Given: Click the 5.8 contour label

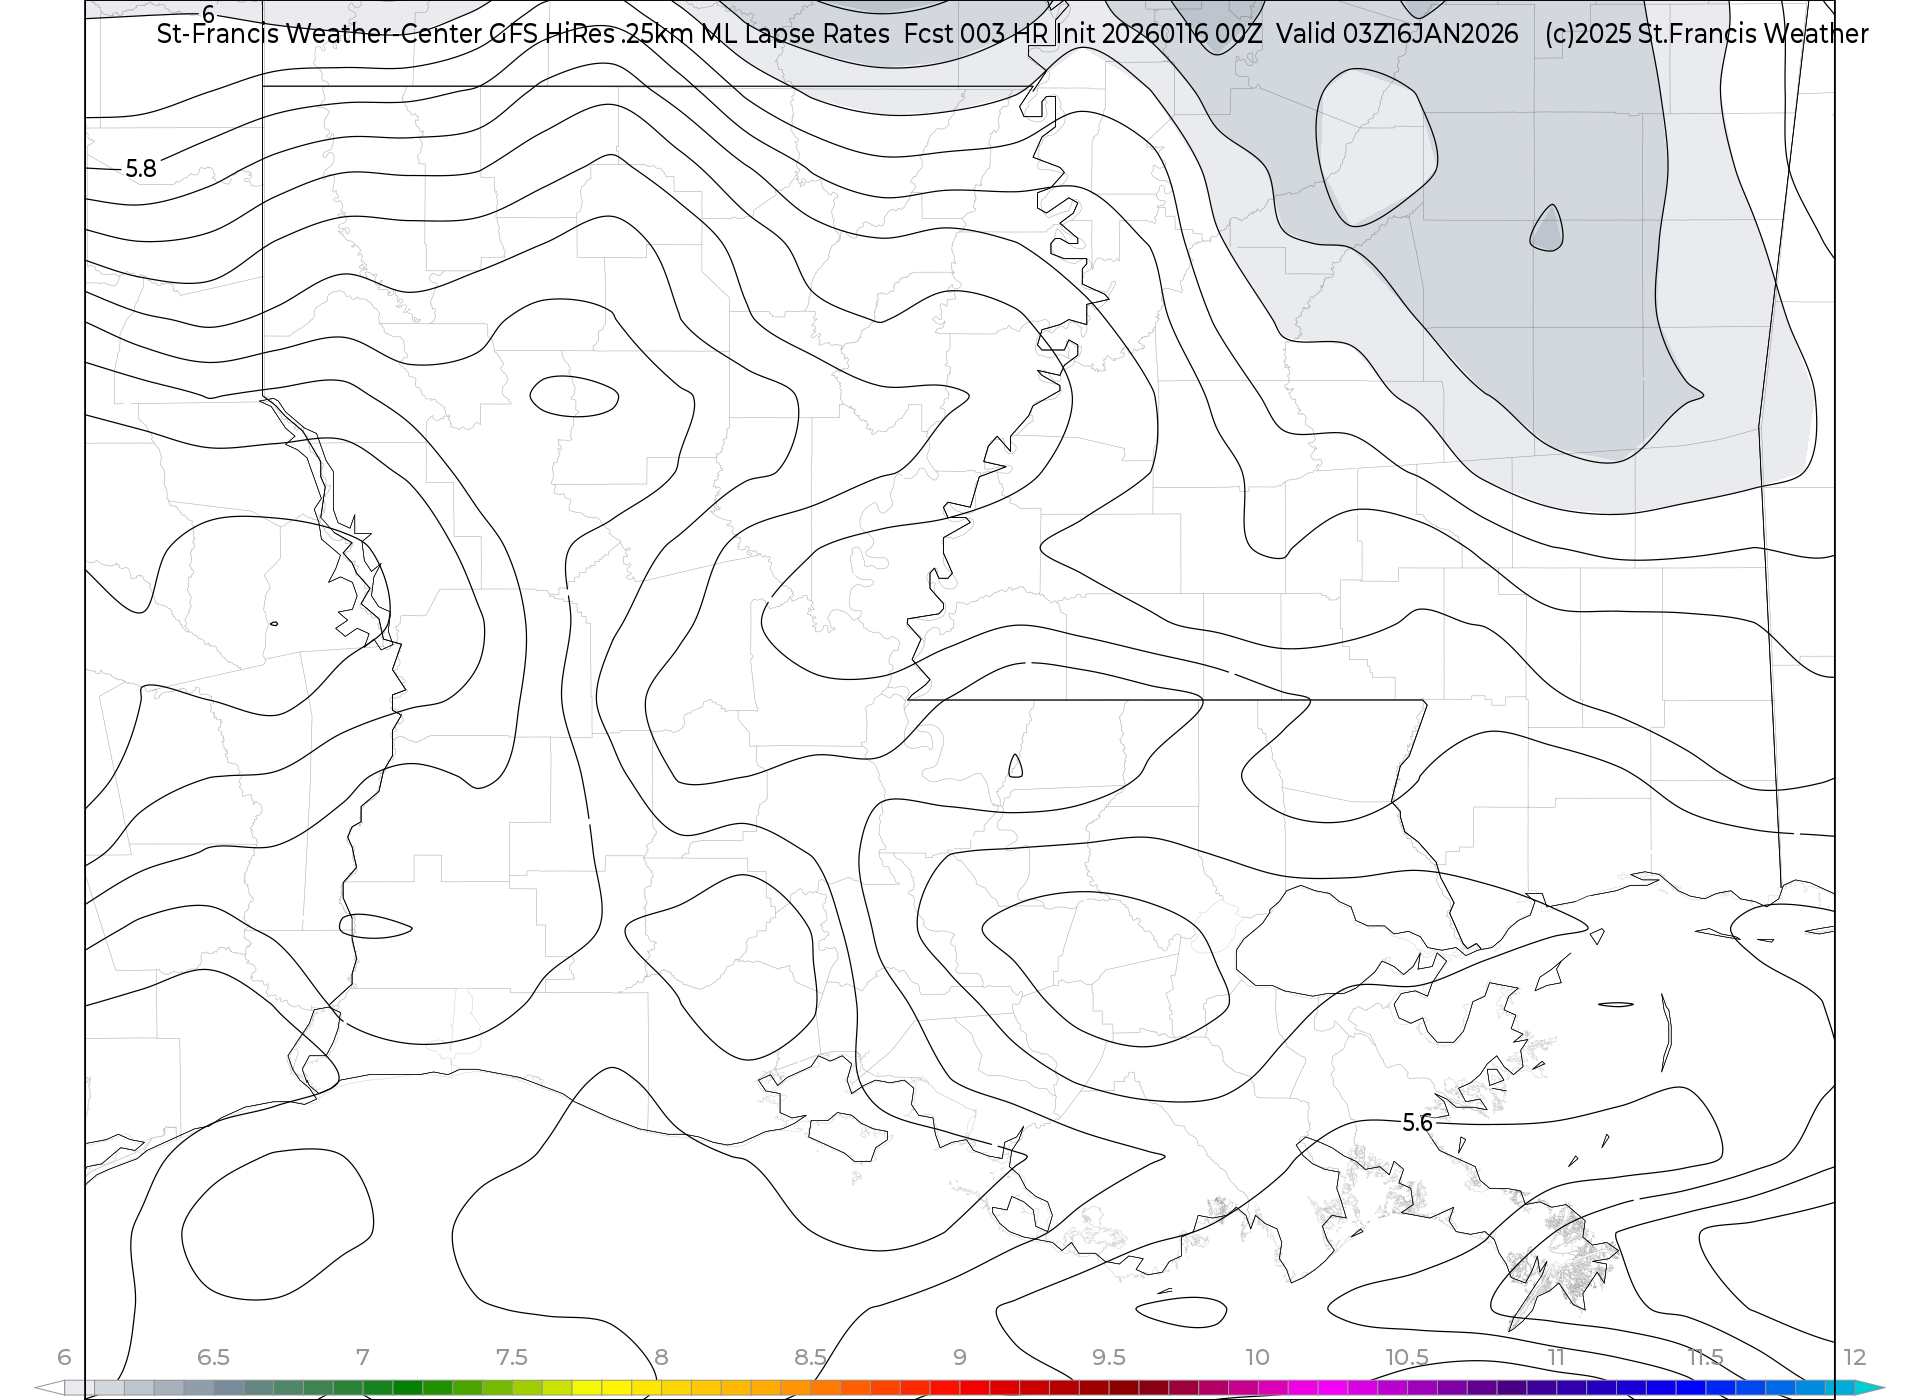Looking at the screenshot, I should 141,169.
